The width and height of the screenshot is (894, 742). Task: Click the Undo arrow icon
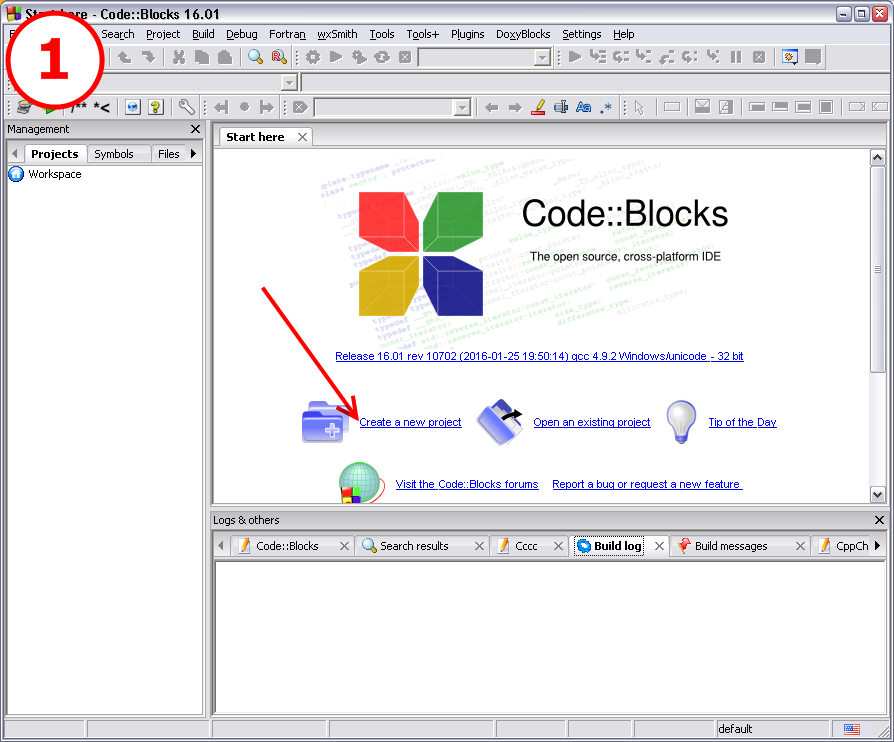(124, 57)
